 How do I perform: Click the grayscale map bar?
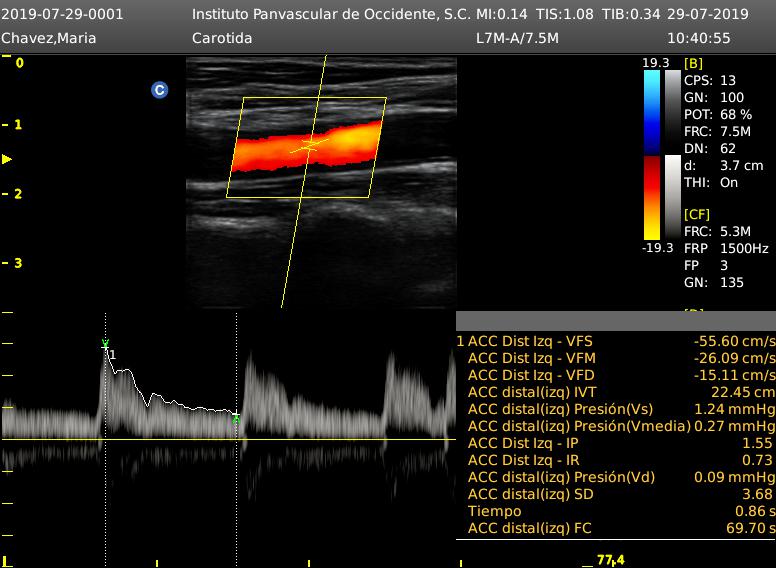coord(673,155)
